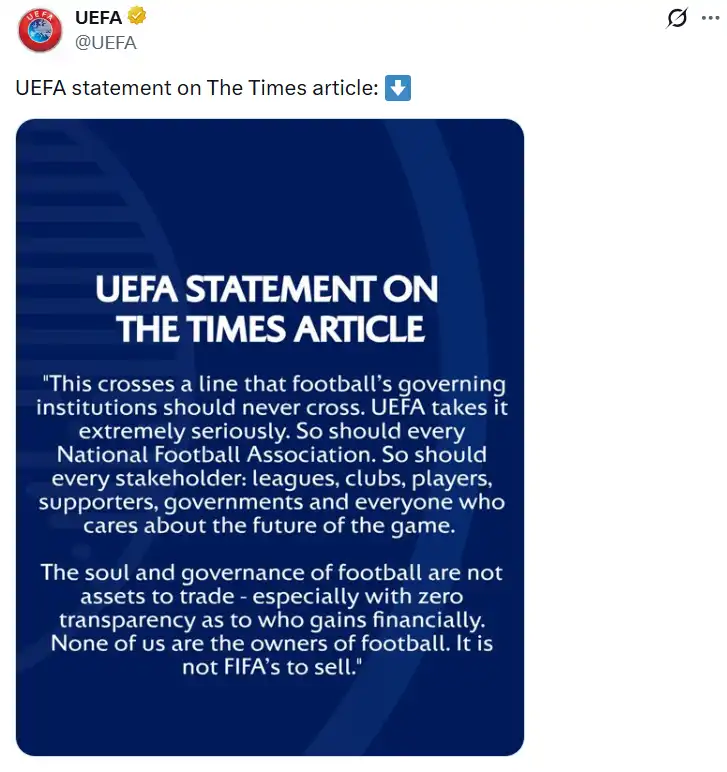Screen dimensions: 727x772
Task: Click the 'UEFA STATEMENT ON' heading in image
Action: [266, 289]
